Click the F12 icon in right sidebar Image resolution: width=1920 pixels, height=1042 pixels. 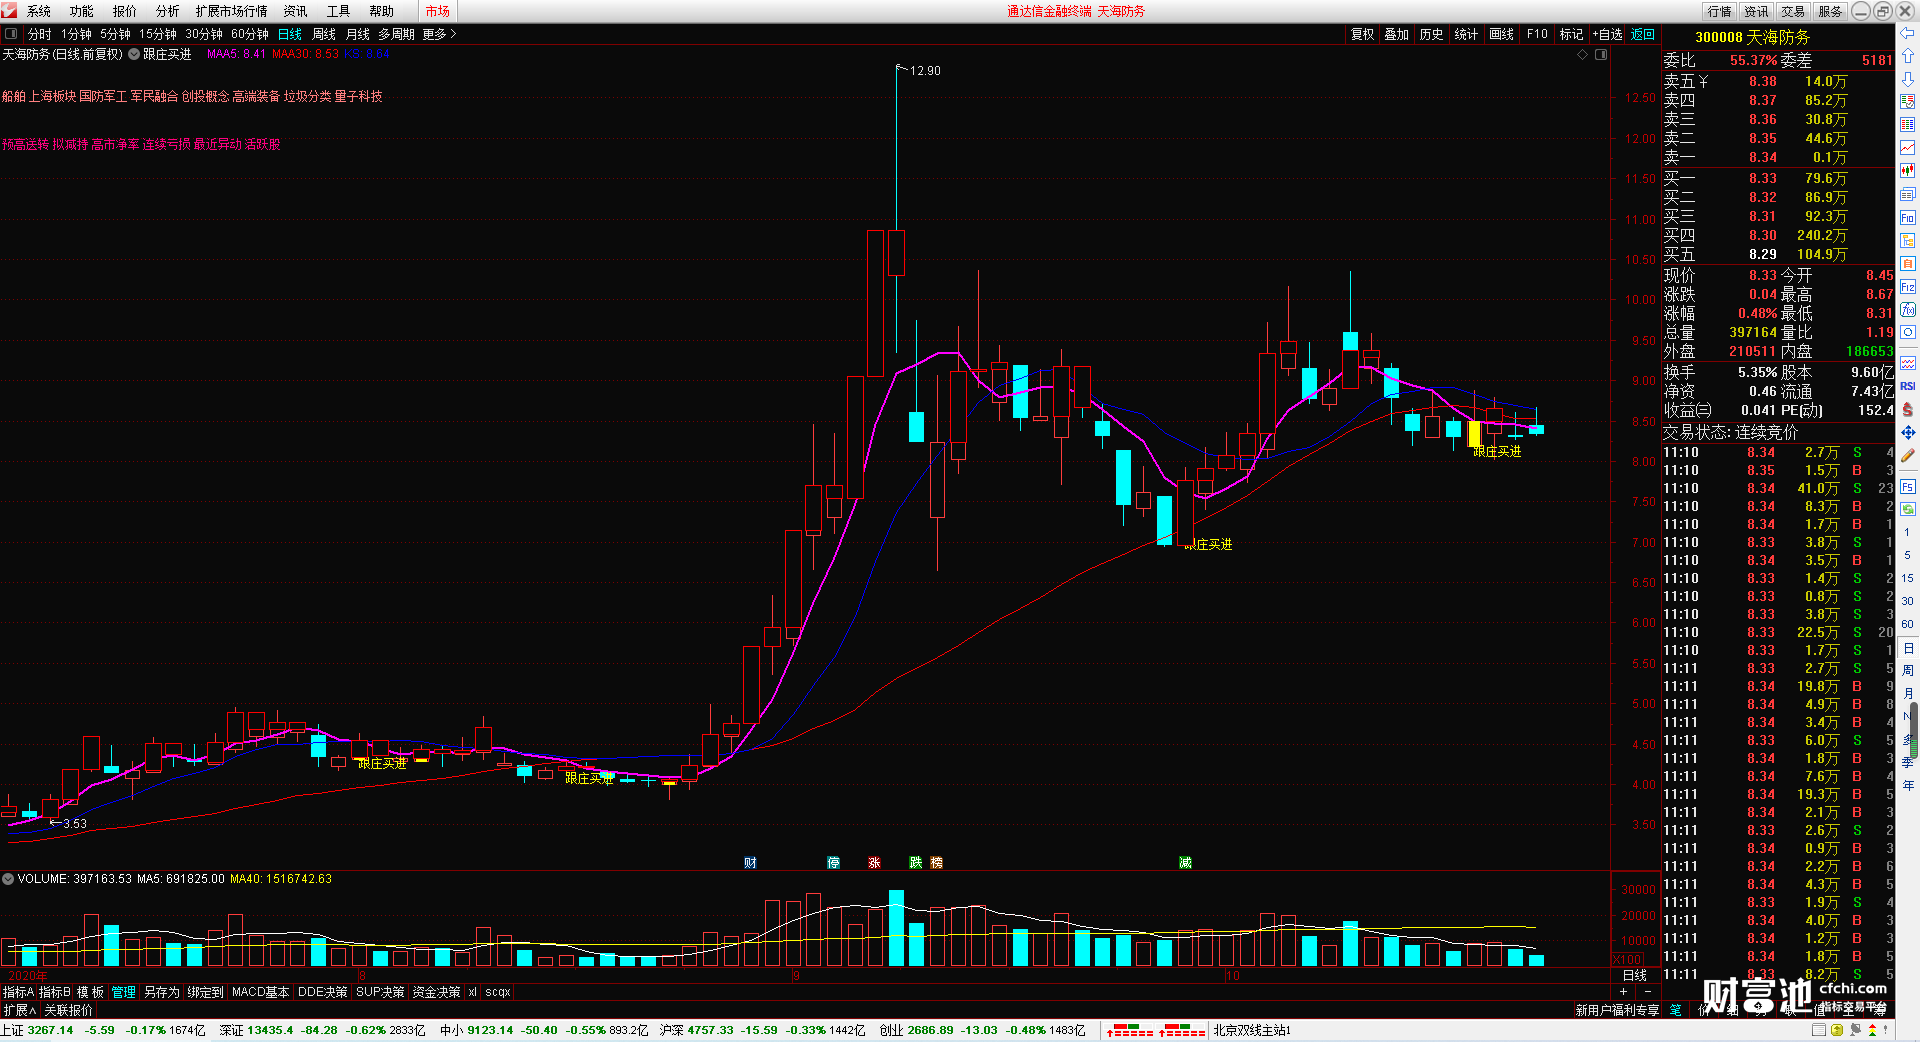pos(1908,286)
